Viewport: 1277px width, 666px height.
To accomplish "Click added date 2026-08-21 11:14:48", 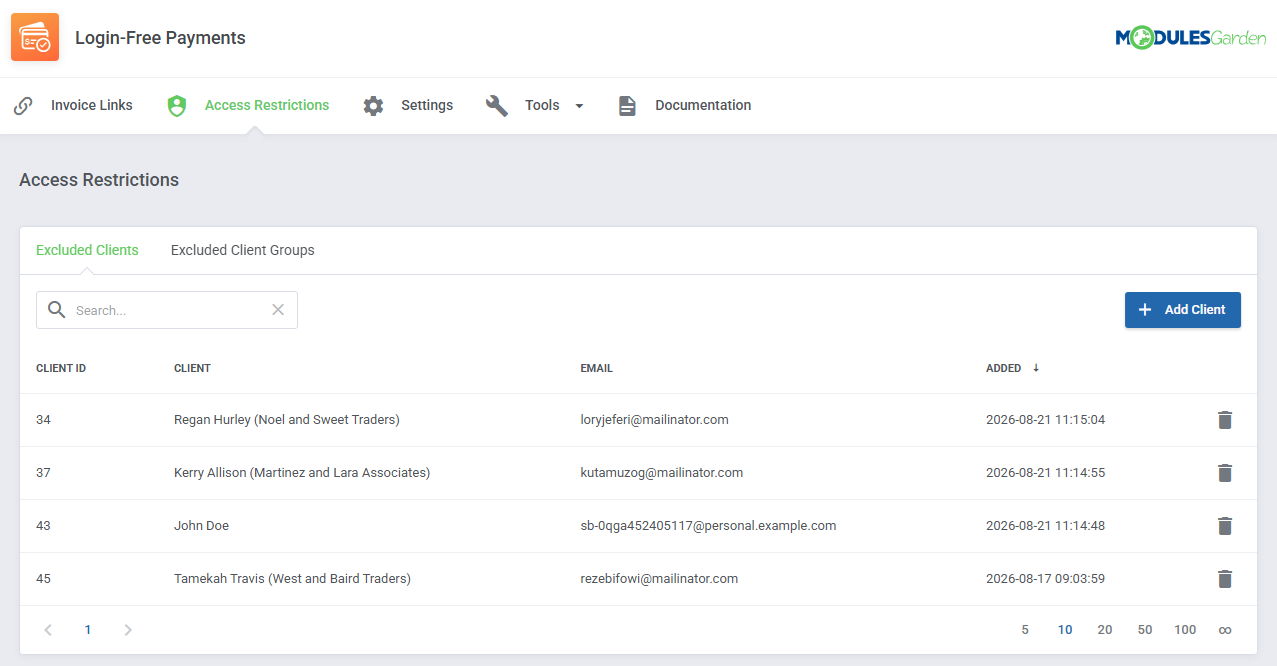I will click(1045, 526).
